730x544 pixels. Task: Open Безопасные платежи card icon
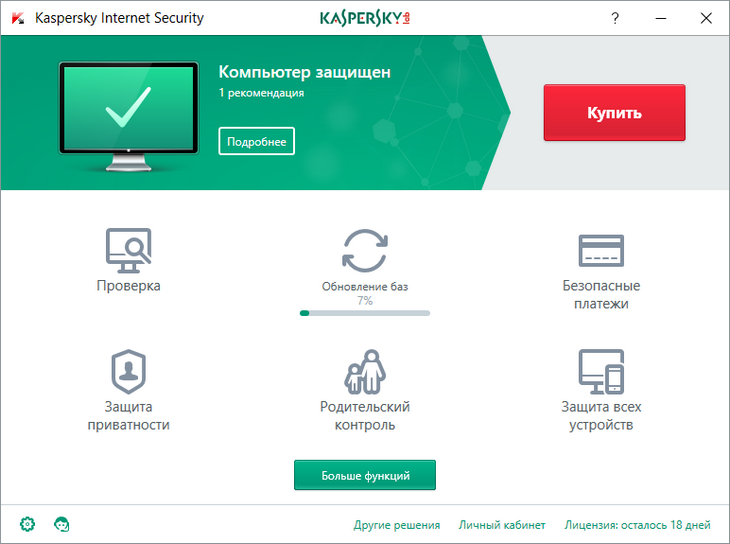601,250
